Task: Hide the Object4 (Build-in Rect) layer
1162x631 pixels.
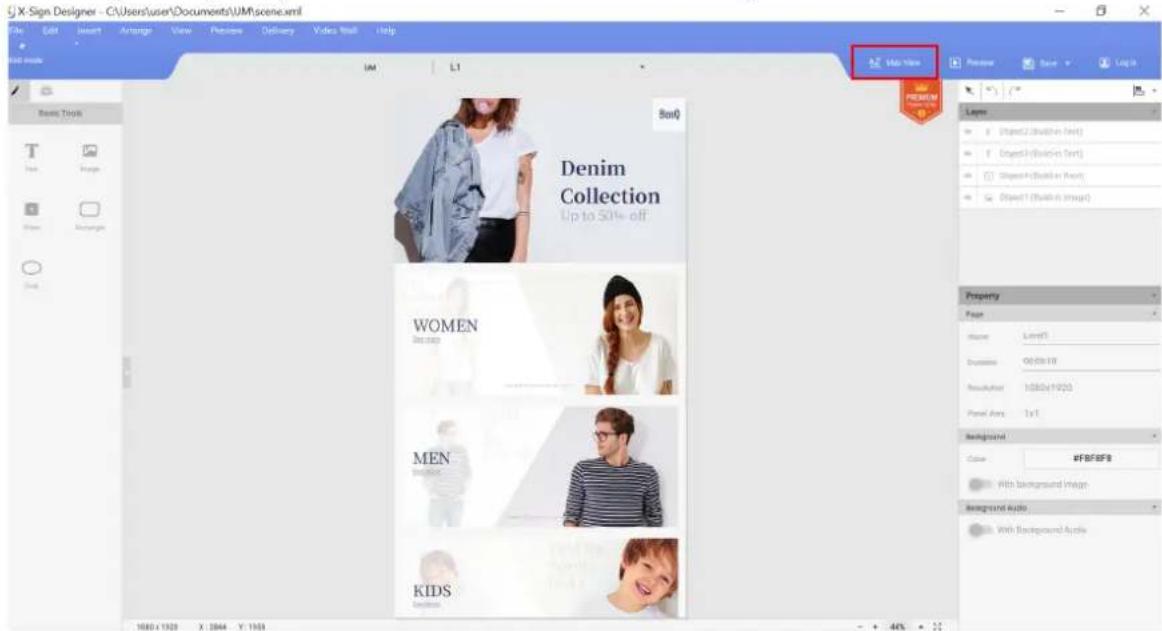Action: pyautogui.click(x=968, y=176)
